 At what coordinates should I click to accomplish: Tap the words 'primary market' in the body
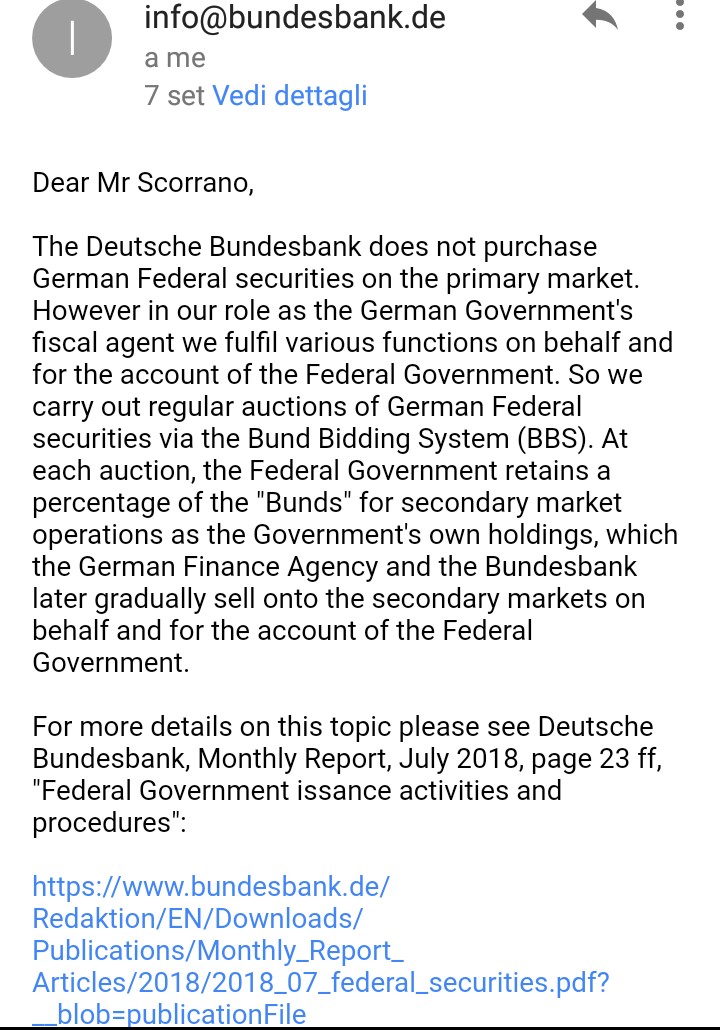click(x=543, y=279)
